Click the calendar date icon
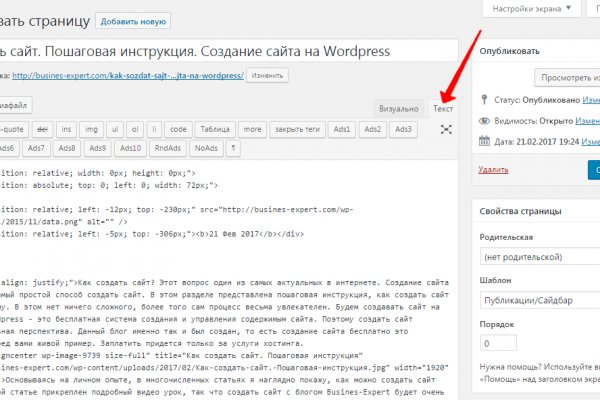Image resolution: width=600 pixels, height=400 pixels. tap(485, 143)
